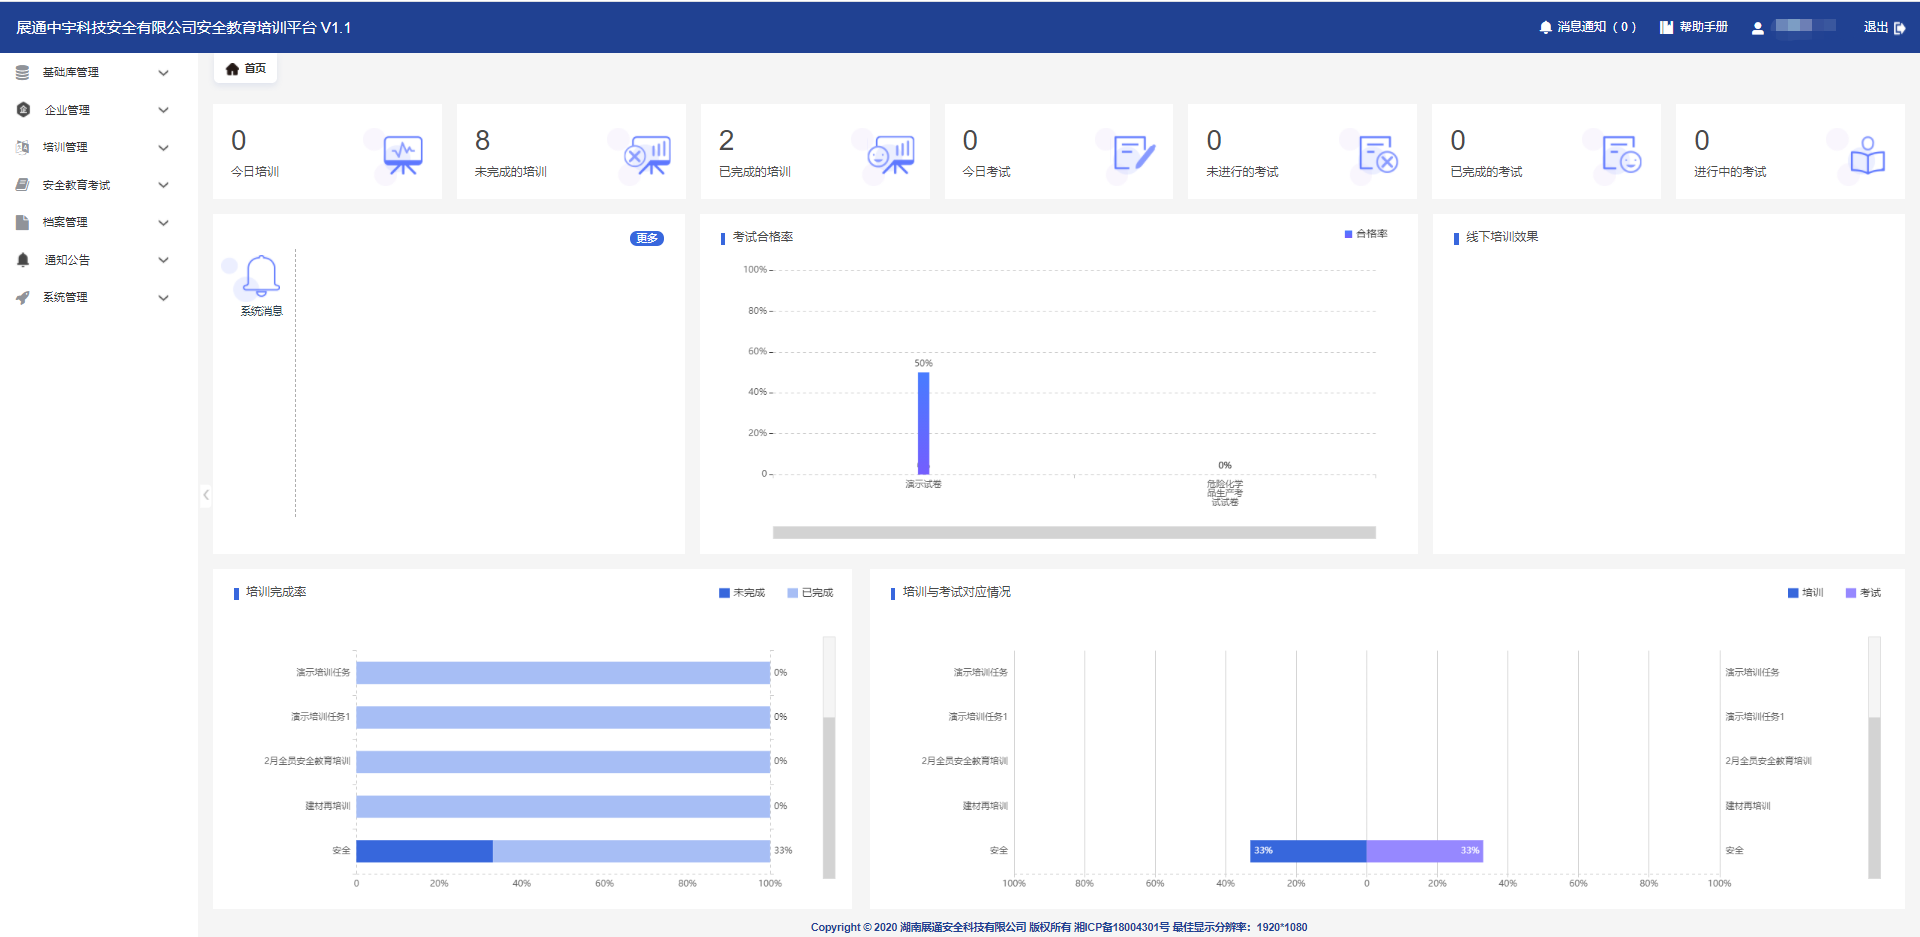Toggle the 合格率 legend series
1920x937 pixels.
pos(1366,234)
